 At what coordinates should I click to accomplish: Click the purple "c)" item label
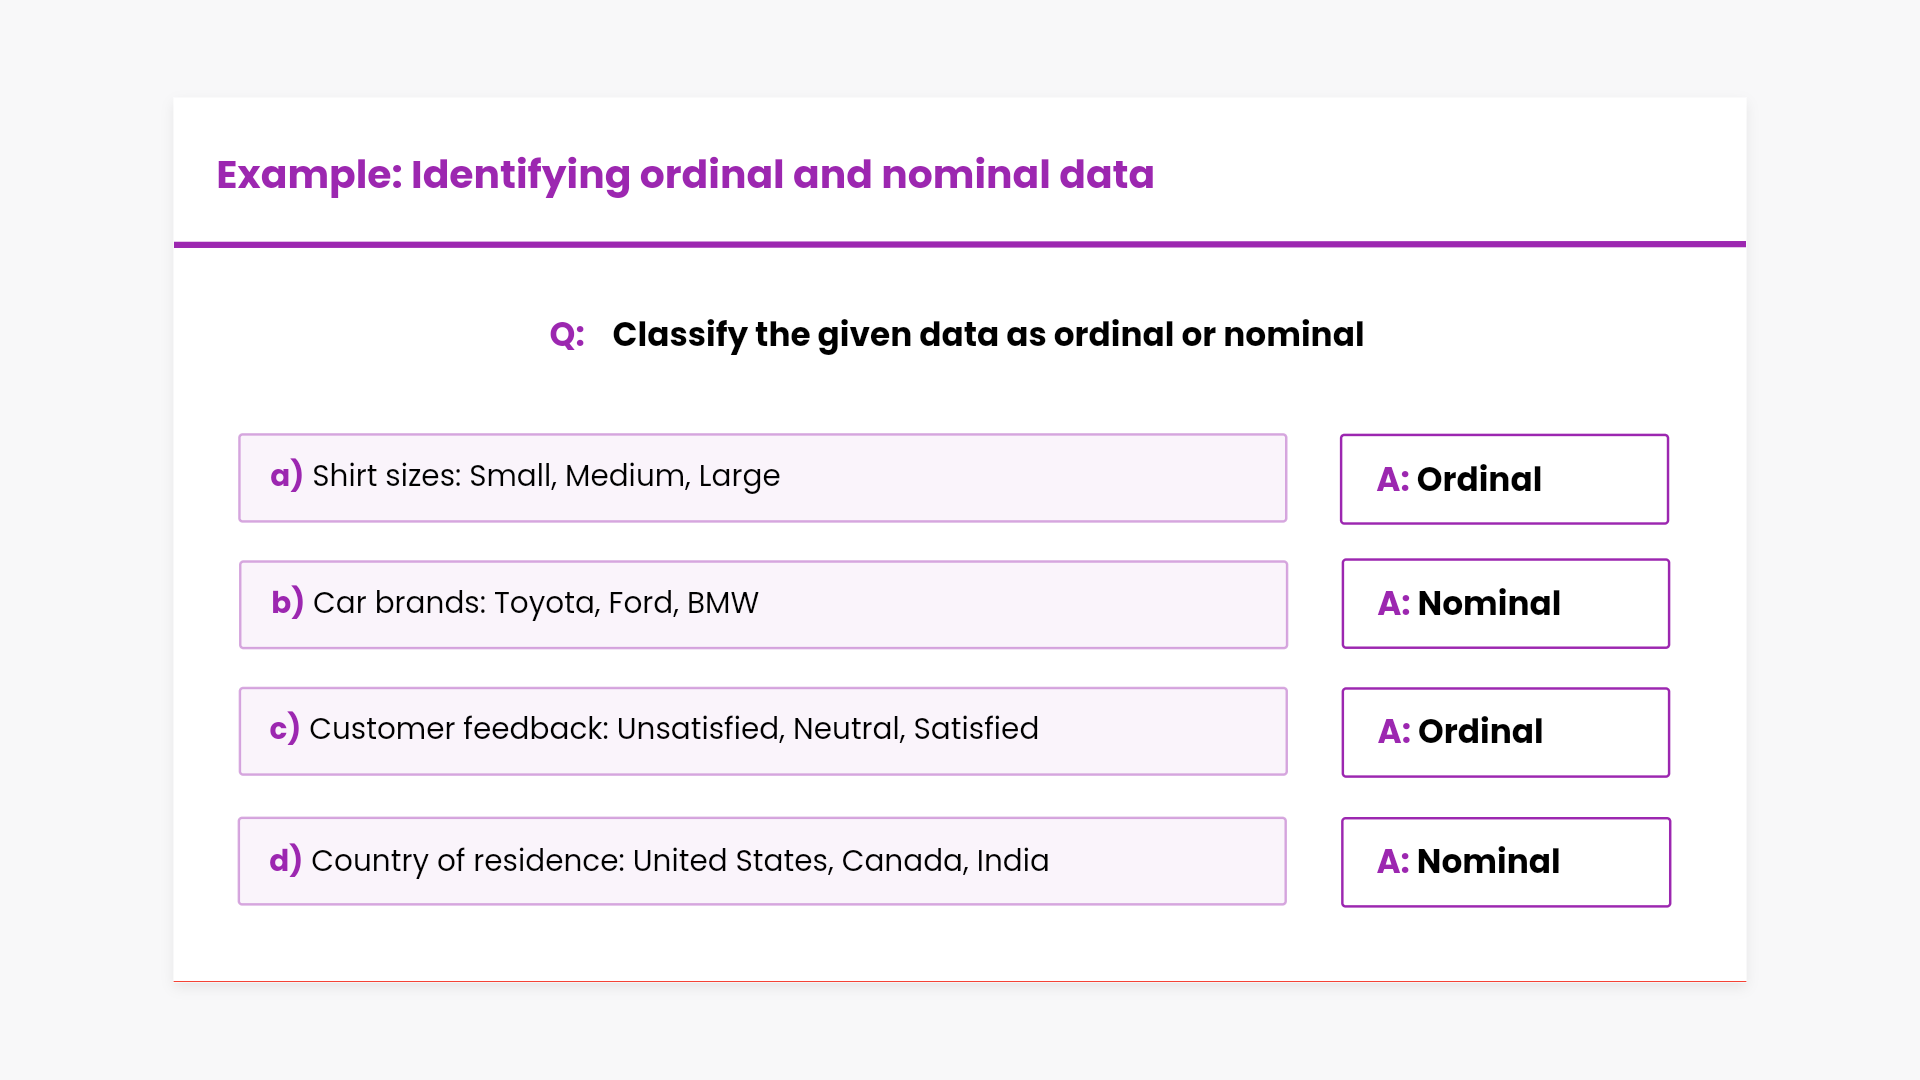point(285,729)
